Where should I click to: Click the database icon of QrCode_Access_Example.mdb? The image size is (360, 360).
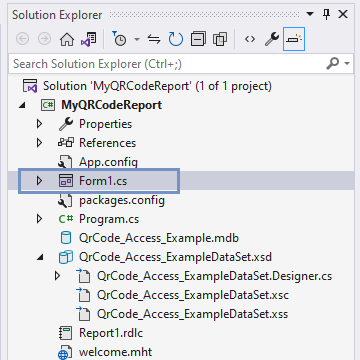[x=66, y=238]
